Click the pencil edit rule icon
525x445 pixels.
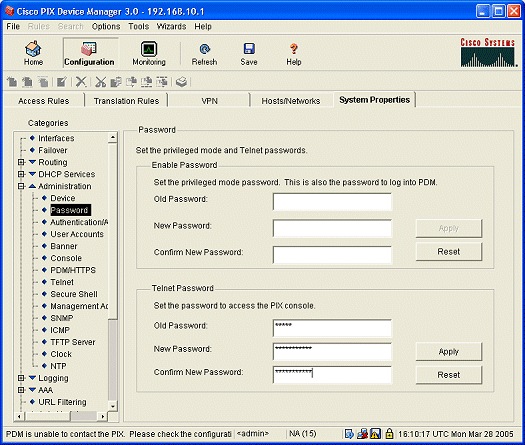point(62,81)
